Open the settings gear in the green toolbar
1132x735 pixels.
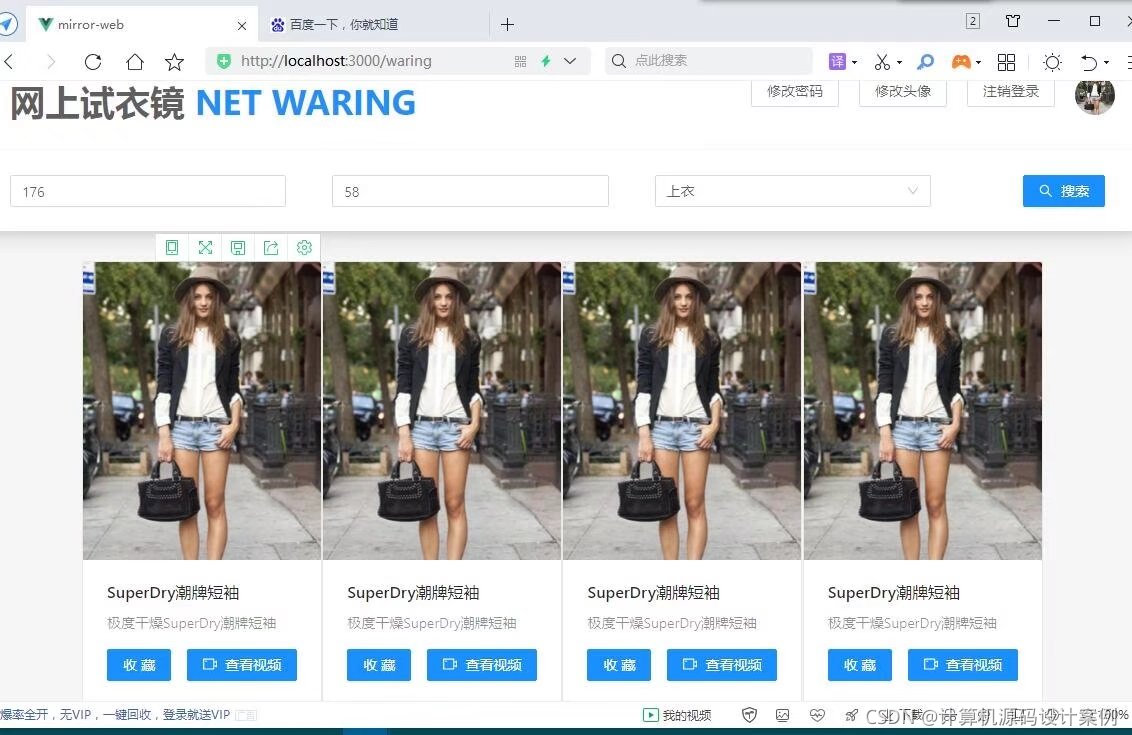[x=304, y=247]
